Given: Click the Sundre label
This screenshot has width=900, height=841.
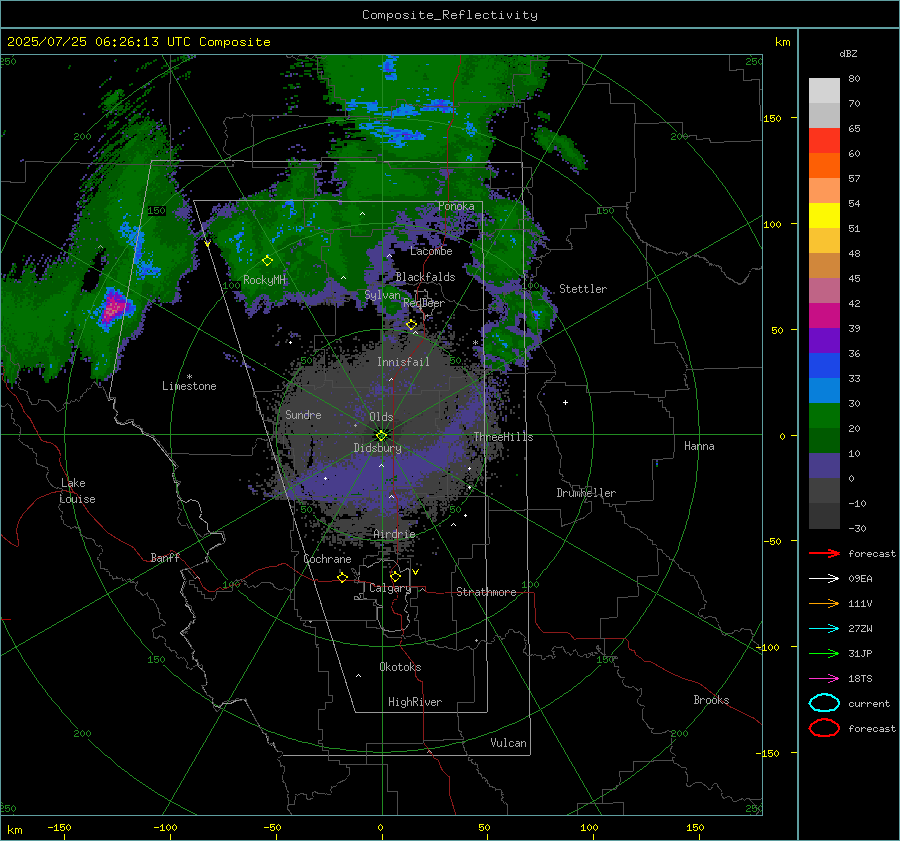Looking at the screenshot, I should coord(303,414).
